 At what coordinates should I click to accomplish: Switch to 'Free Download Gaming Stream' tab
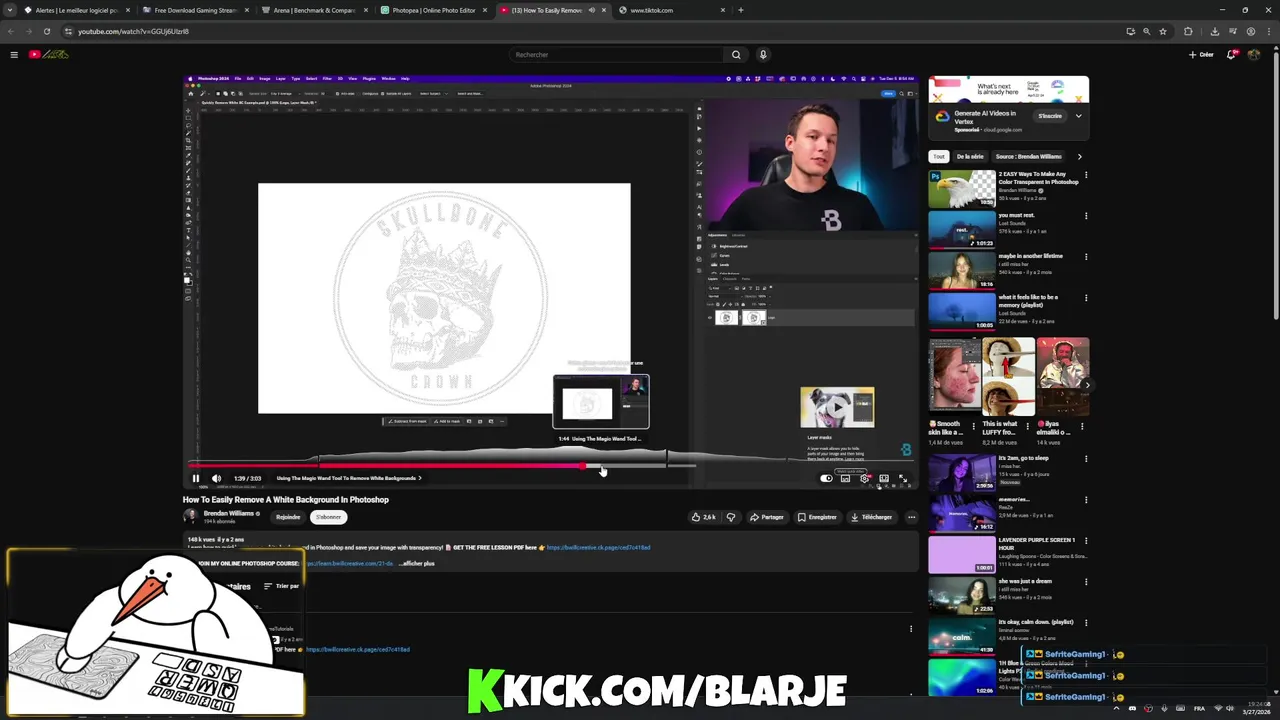pyautogui.click(x=195, y=10)
